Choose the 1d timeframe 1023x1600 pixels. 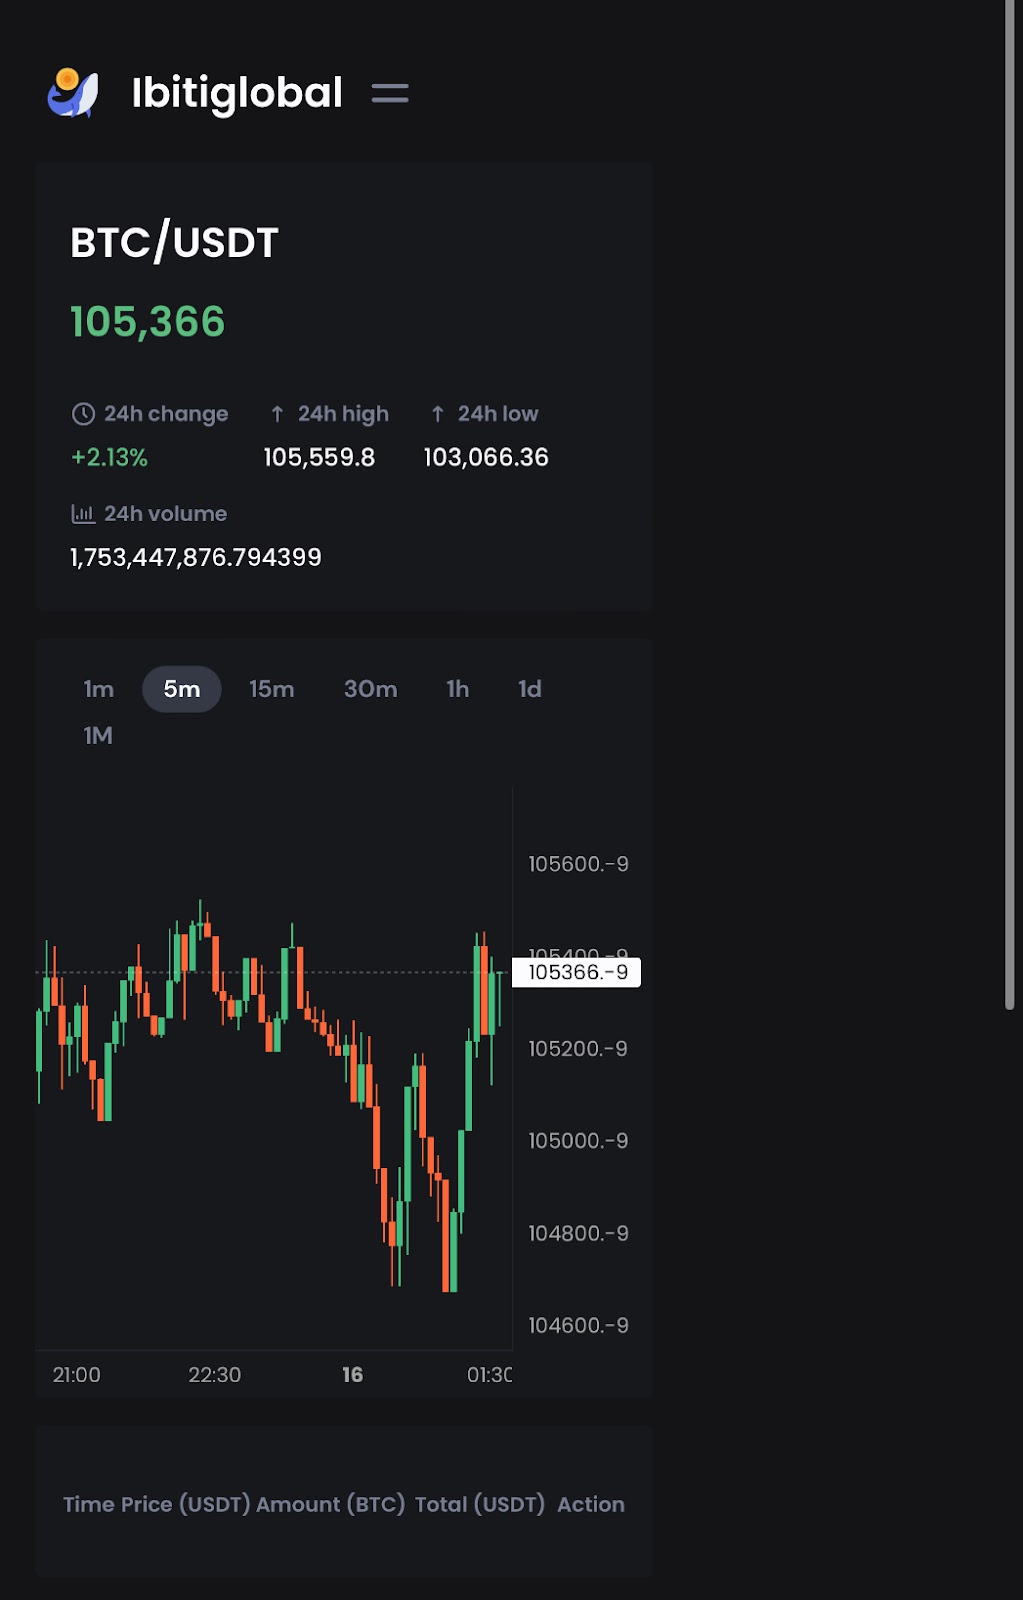point(530,689)
